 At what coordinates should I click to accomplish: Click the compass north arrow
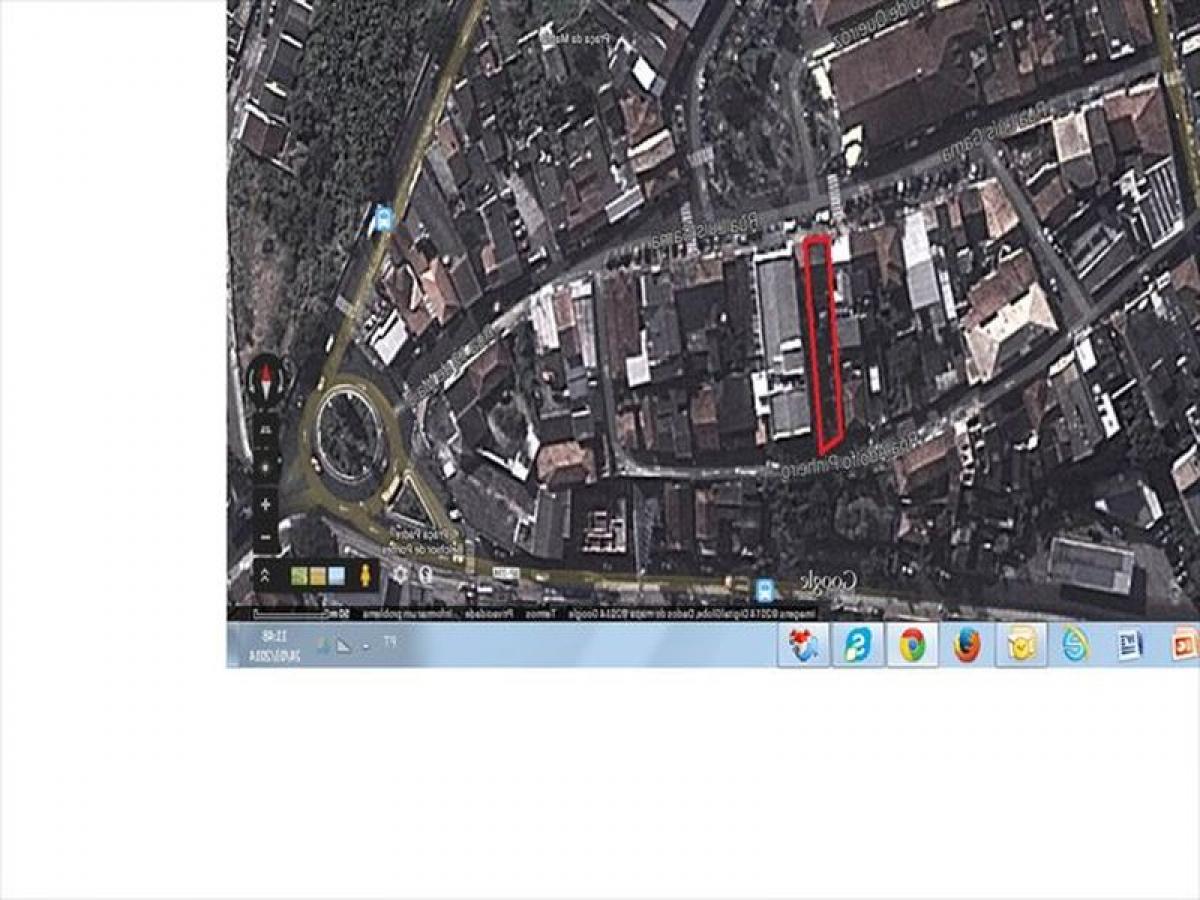point(265,378)
